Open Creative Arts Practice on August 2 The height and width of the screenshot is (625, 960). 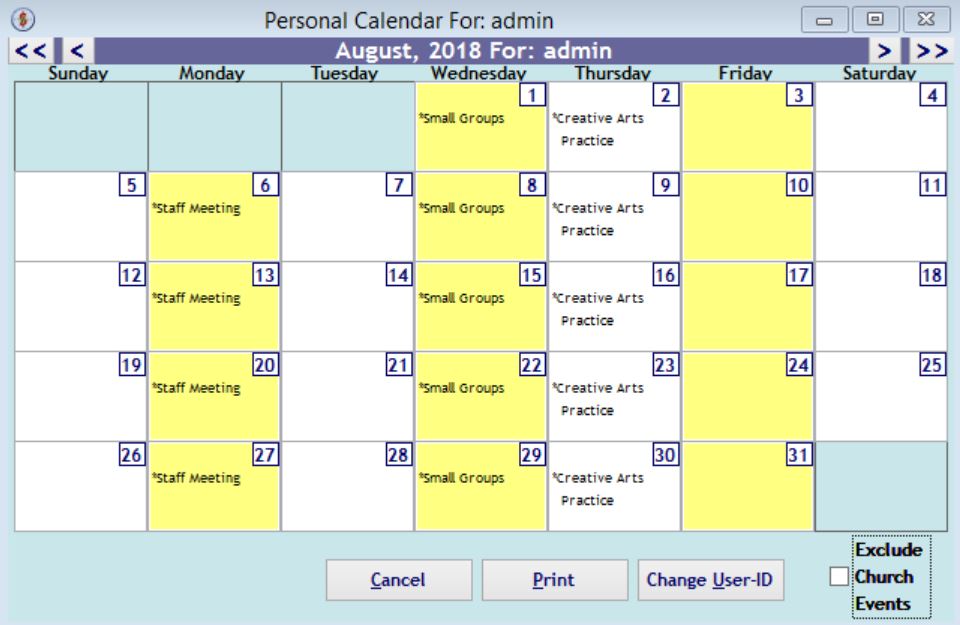(x=598, y=128)
